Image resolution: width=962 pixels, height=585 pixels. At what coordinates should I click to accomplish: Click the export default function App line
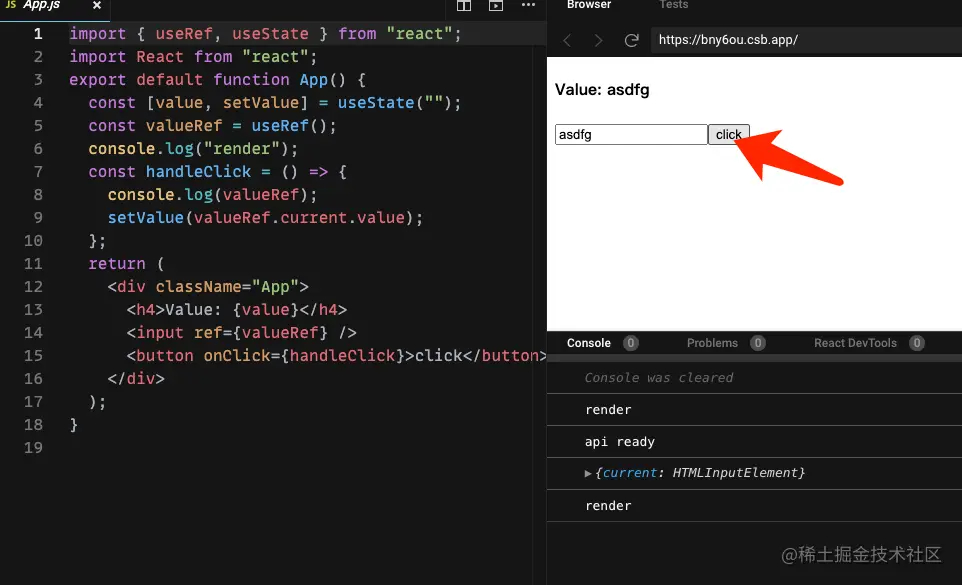point(217,80)
